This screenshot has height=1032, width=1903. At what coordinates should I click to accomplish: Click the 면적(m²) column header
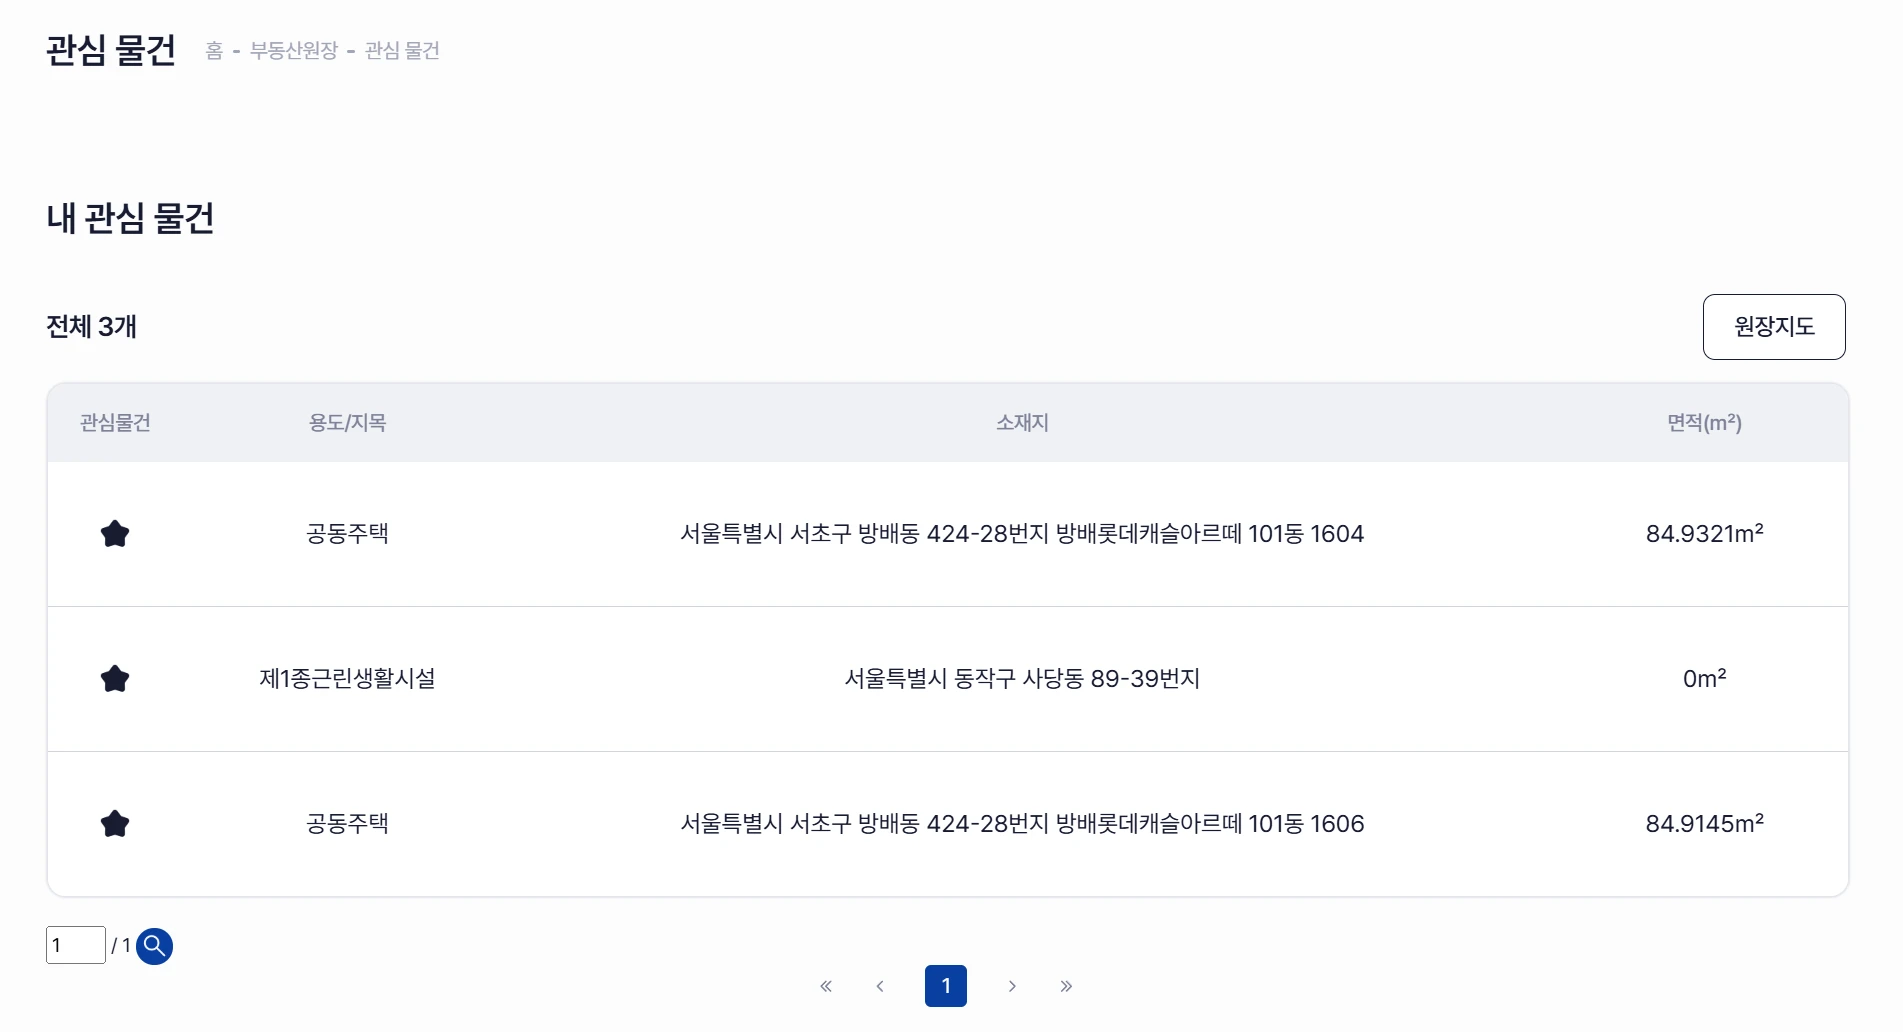tap(1704, 423)
